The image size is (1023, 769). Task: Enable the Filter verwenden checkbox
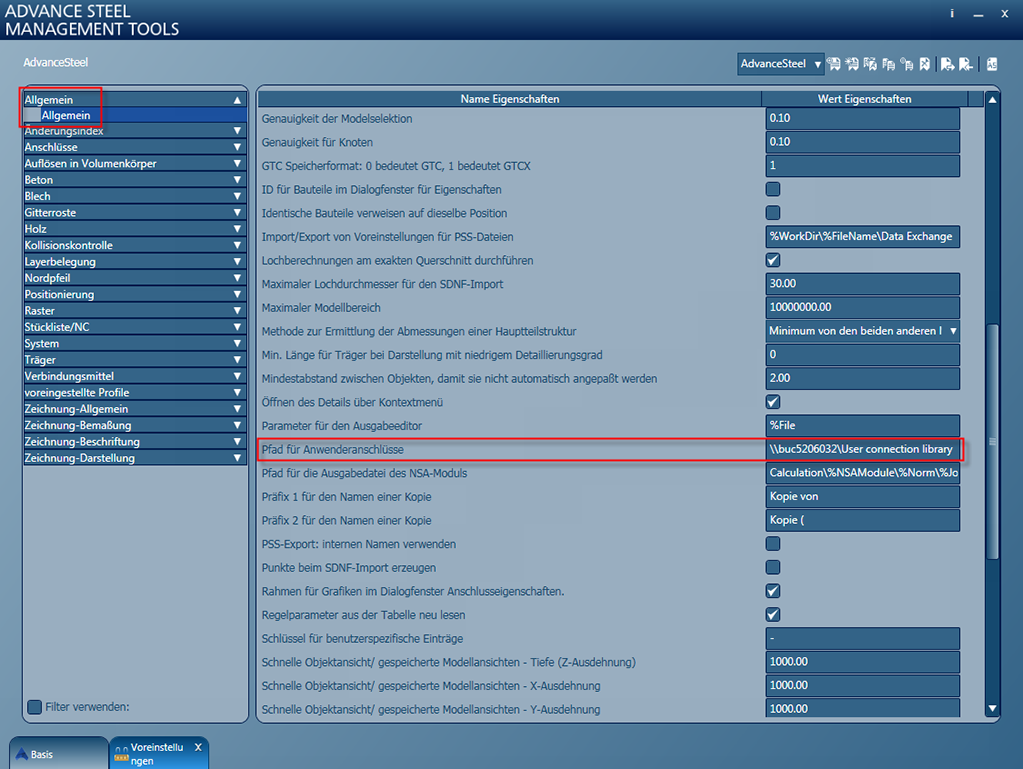pos(35,706)
